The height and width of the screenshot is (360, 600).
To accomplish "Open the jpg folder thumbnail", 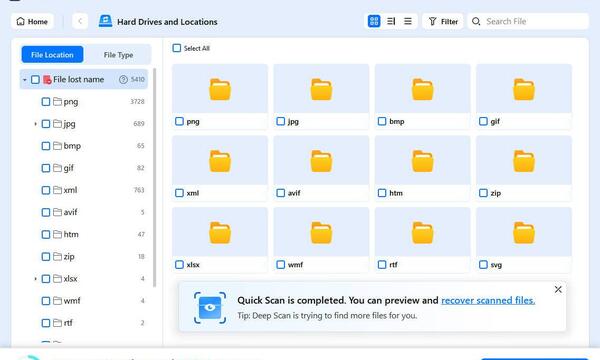I will click(x=321, y=89).
